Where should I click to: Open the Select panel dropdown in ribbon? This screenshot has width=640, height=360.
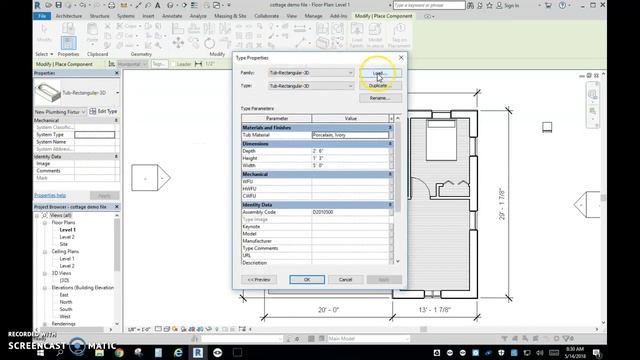(44, 54)
